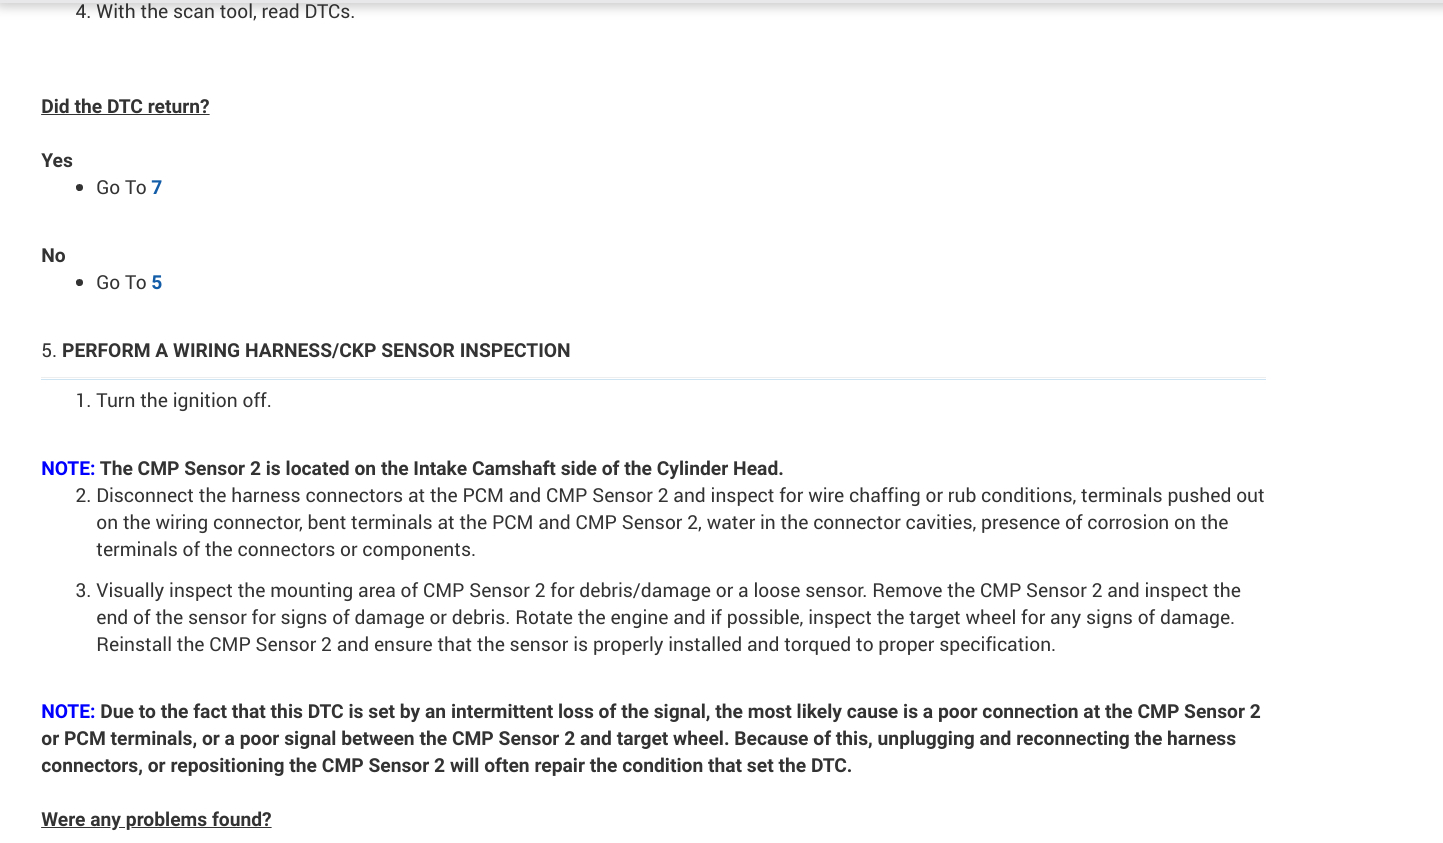Select the "PERFORM A WIRING HARNESS/CKP SENSOR INSPECTION" heading
This screenshot has height=843, width=1443.
(316, 351)
